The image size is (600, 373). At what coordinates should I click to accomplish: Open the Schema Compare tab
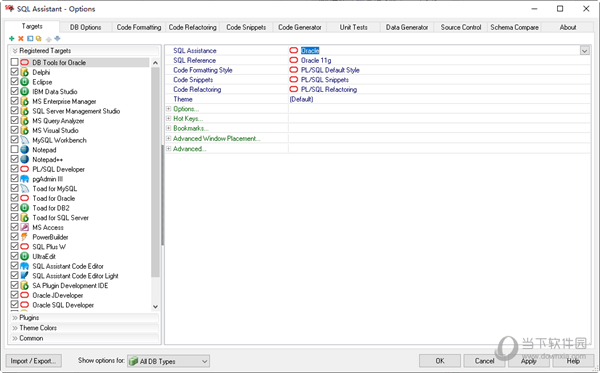[514, 27]
